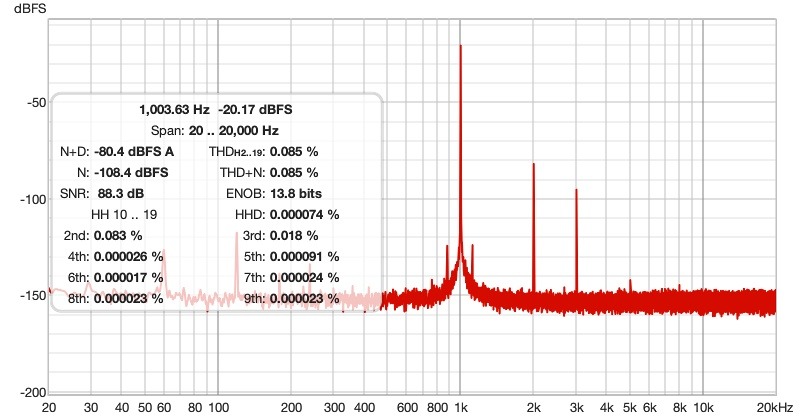
Task: Select the 2nd harmonic 0.083 % value
Action: (118, 235)
